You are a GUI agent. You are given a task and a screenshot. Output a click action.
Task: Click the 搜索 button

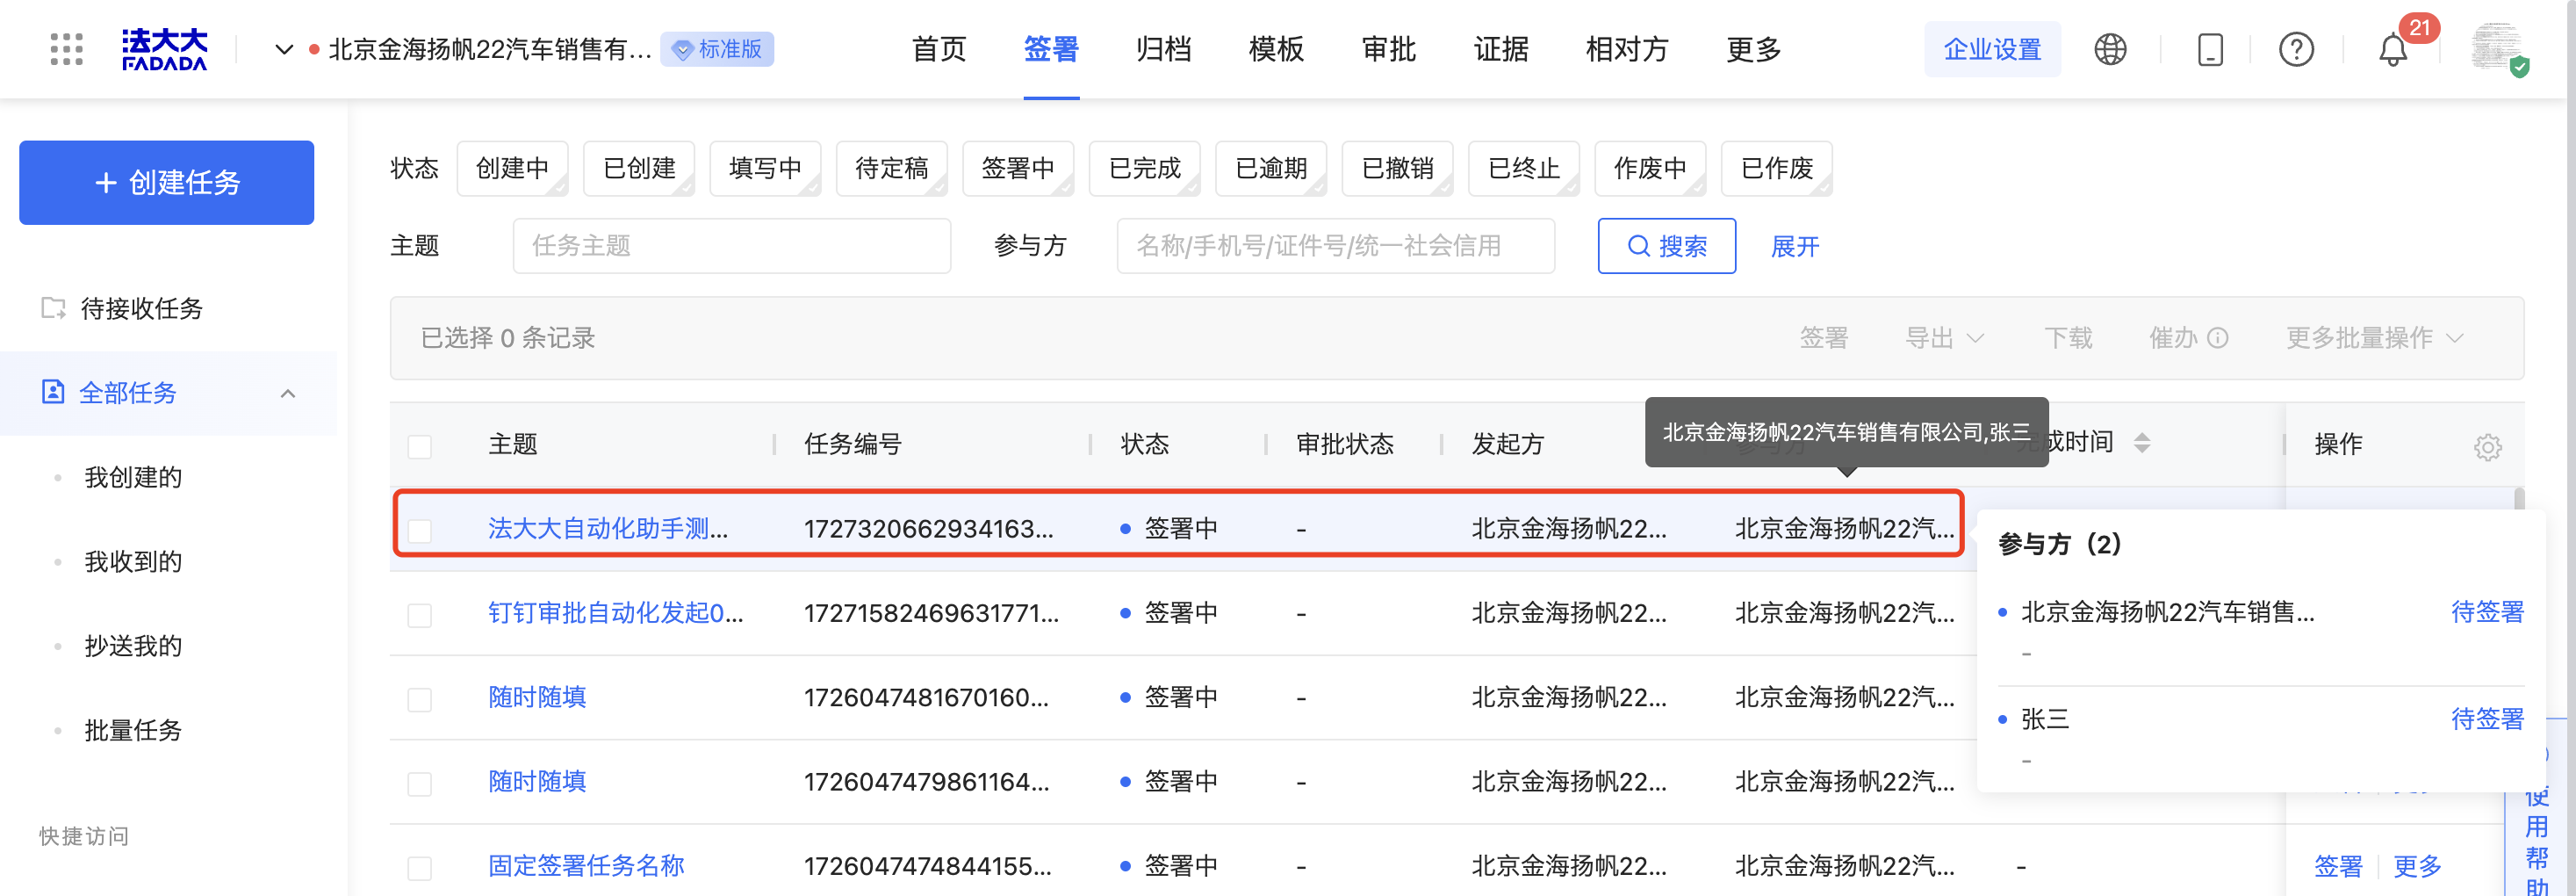[1667, 246]
